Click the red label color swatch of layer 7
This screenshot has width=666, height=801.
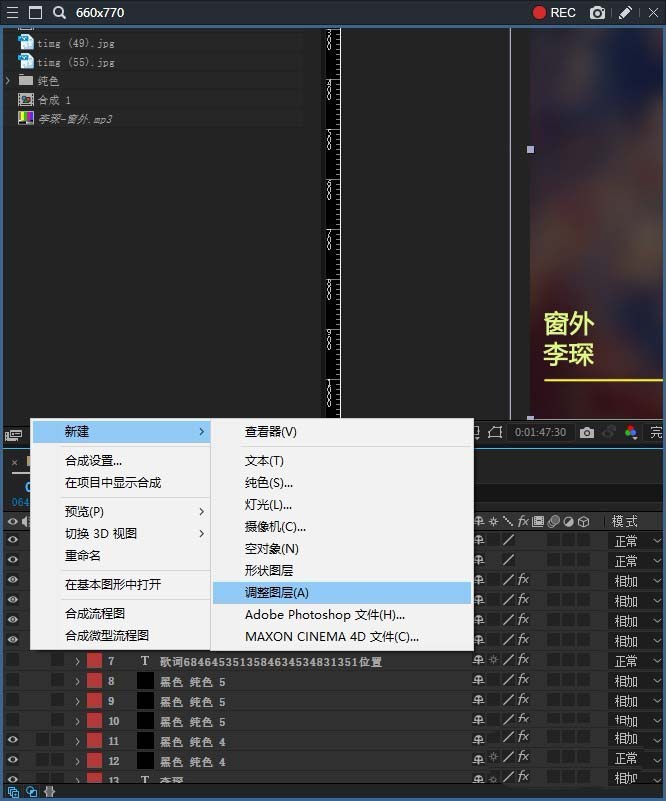pyautogui.click(x=94, y=661)
